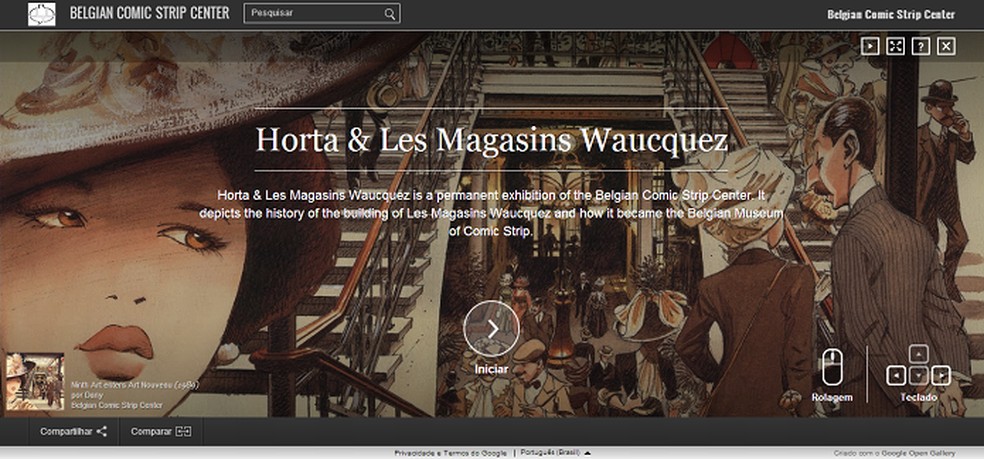Click the Comparar compare button
Viewport: 984px width, 459px height.
coord(161,432)
